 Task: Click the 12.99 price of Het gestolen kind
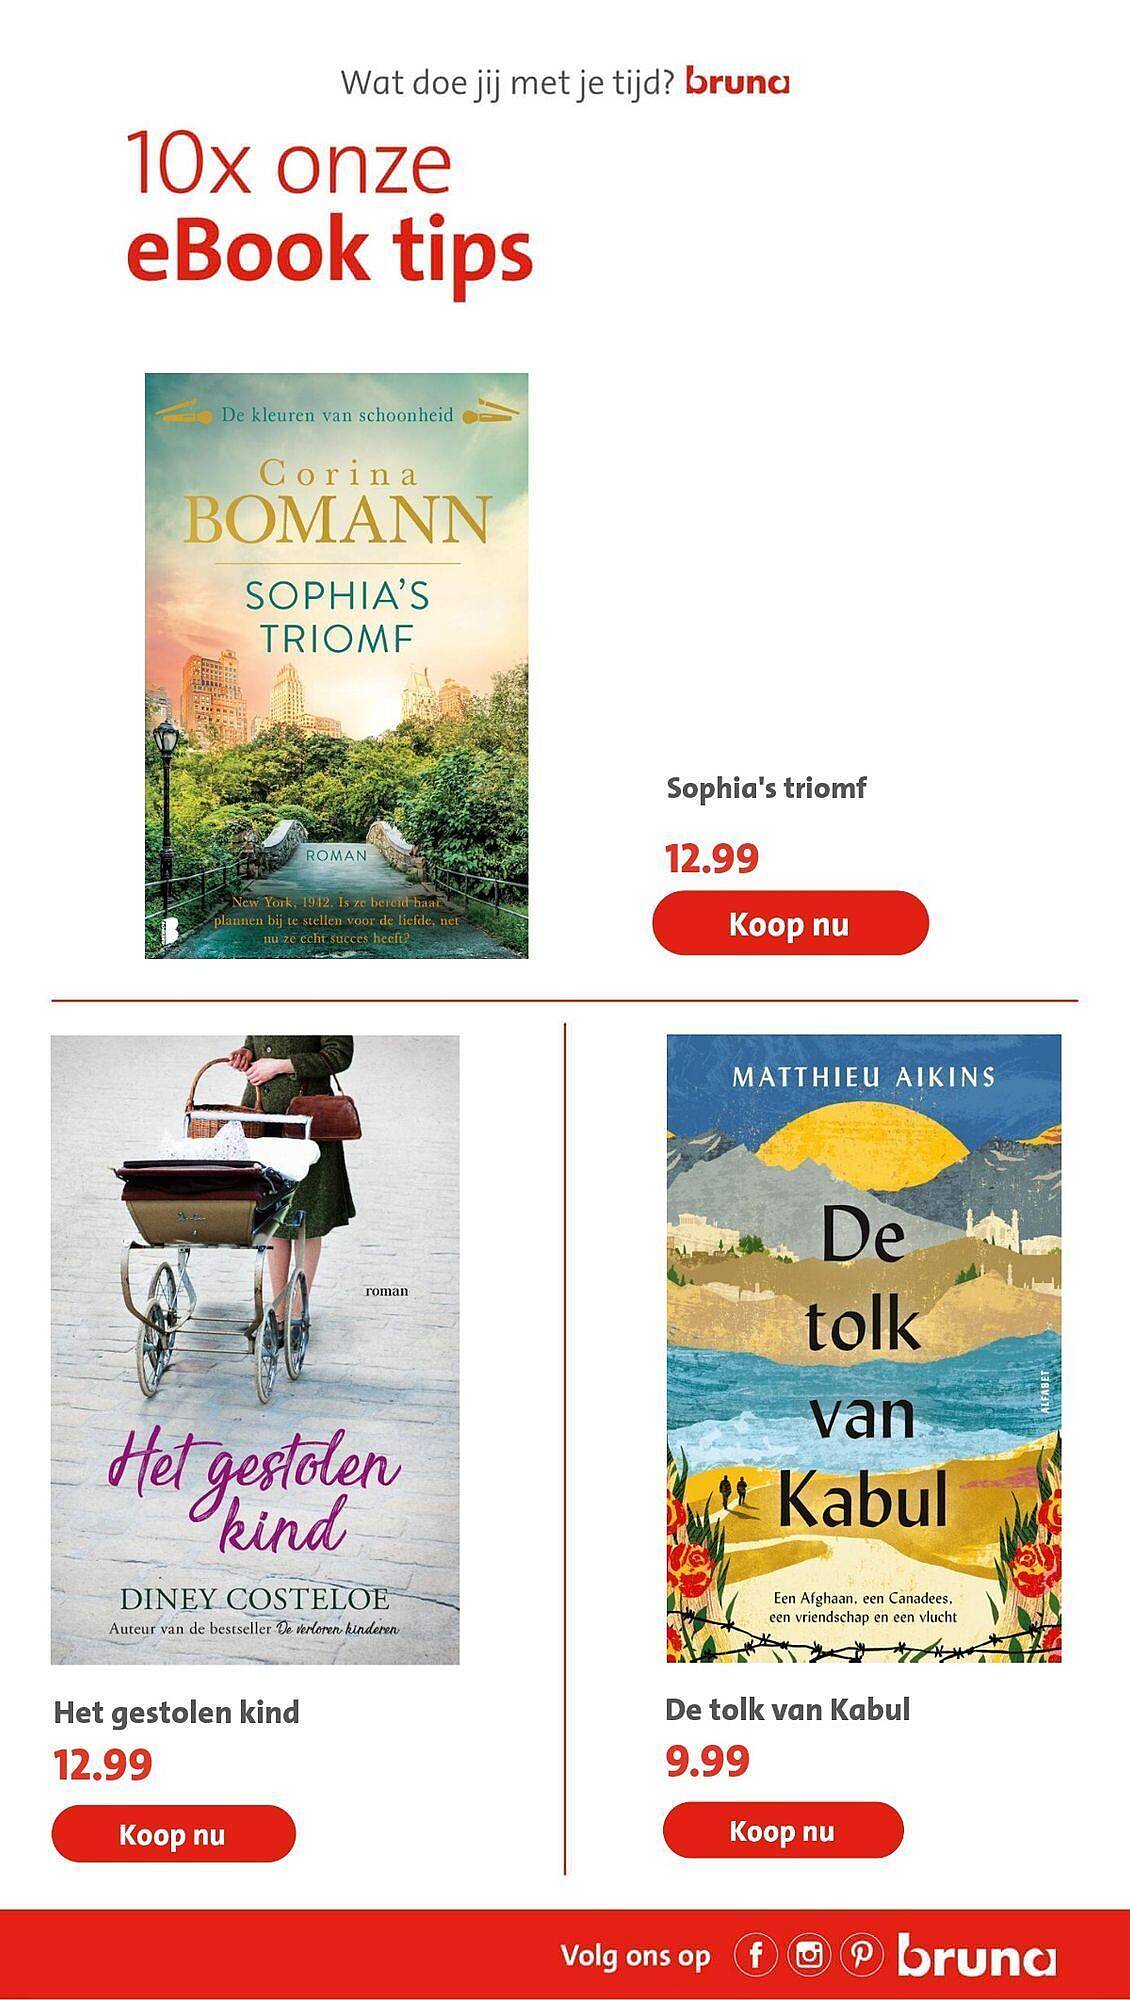coord(102,1765)
